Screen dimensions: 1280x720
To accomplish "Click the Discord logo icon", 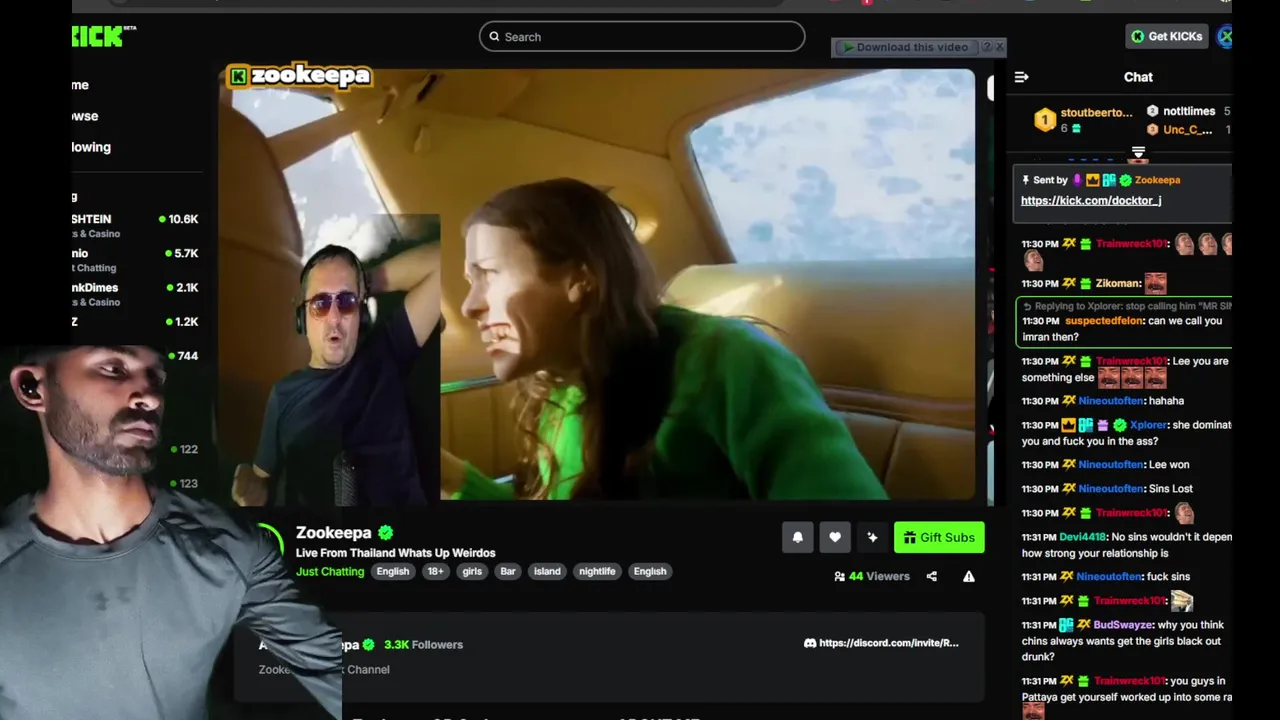I will [810, 643].
